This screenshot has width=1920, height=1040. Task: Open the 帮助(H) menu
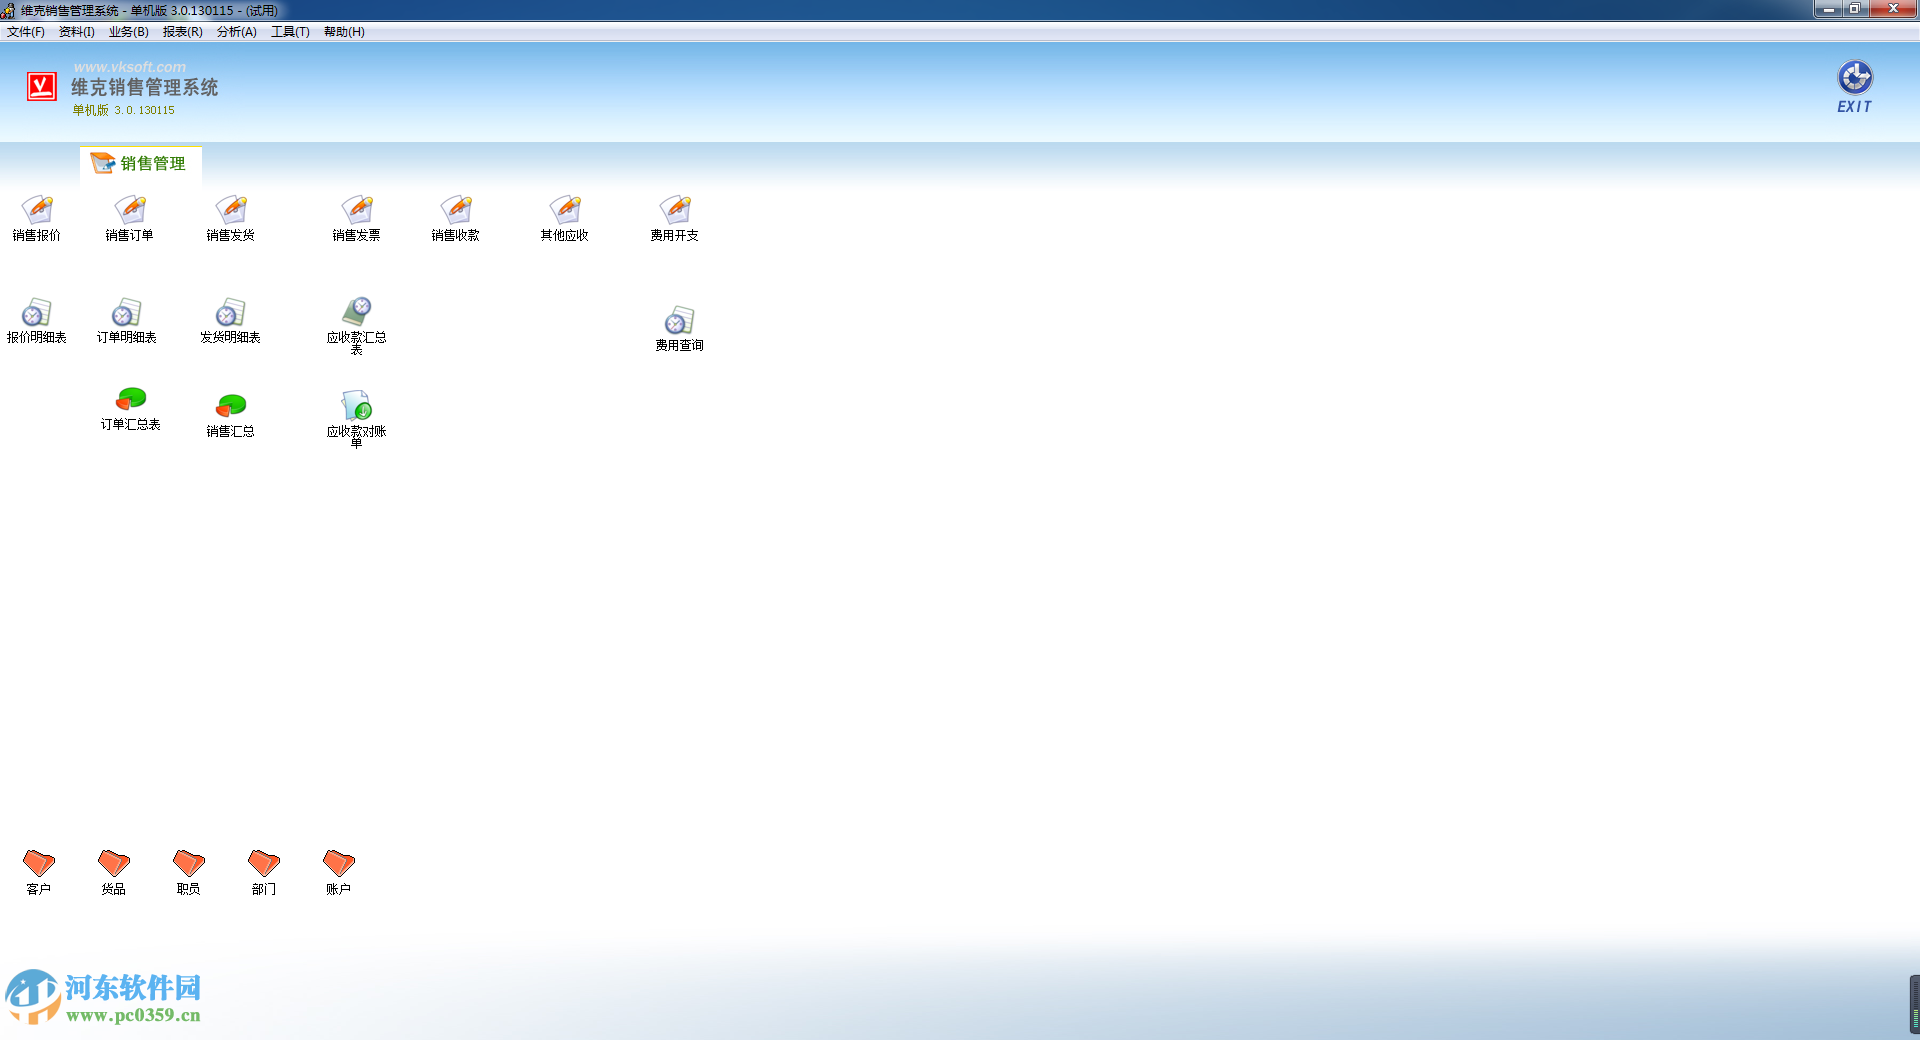[345, 32]
